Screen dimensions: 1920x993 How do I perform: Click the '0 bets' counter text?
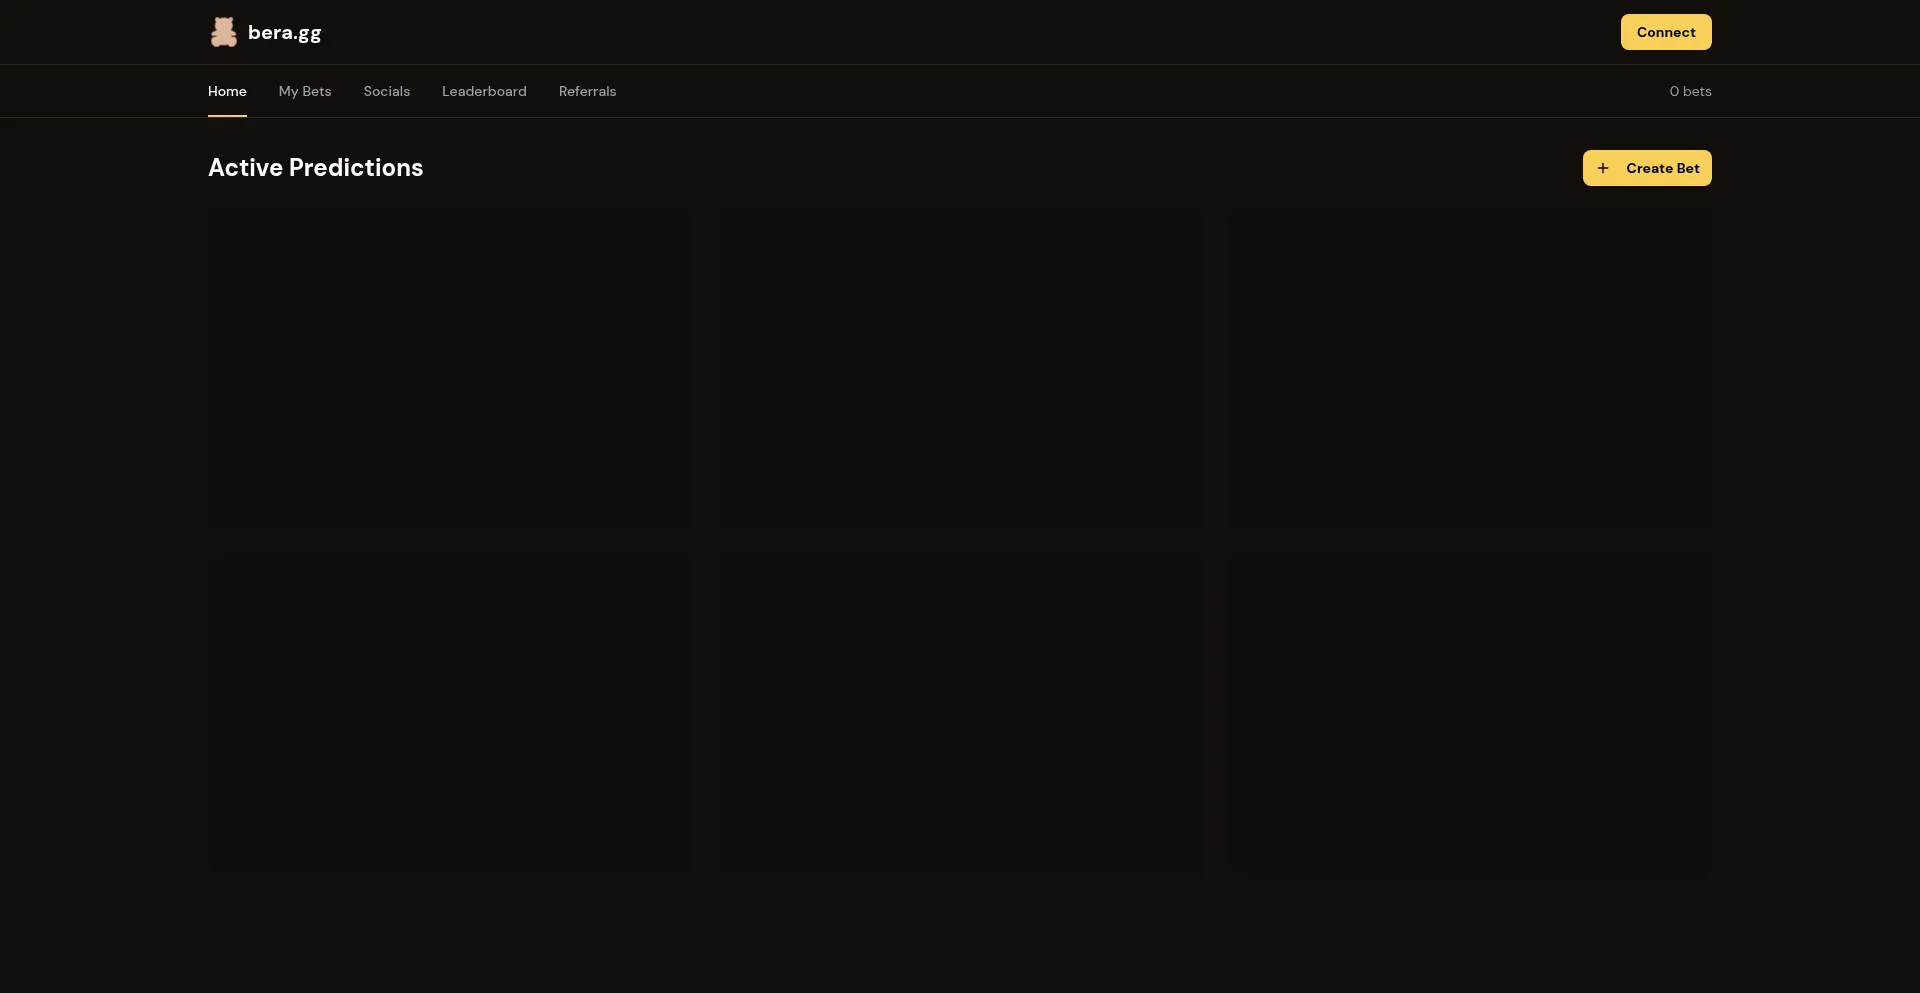[1690, 91]
